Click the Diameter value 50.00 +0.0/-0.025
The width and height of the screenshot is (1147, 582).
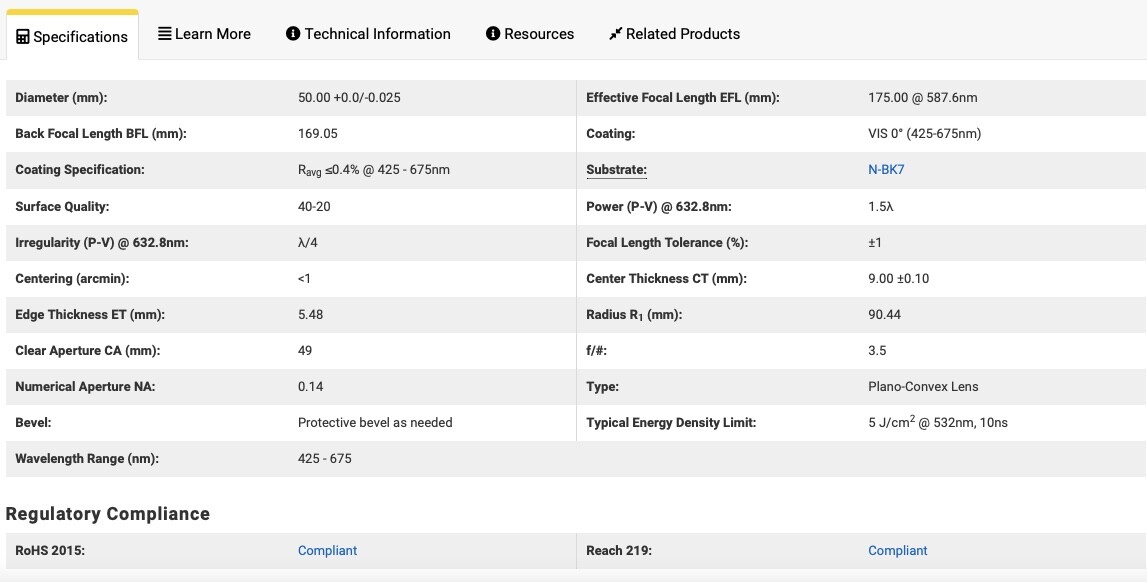[349, 98]
